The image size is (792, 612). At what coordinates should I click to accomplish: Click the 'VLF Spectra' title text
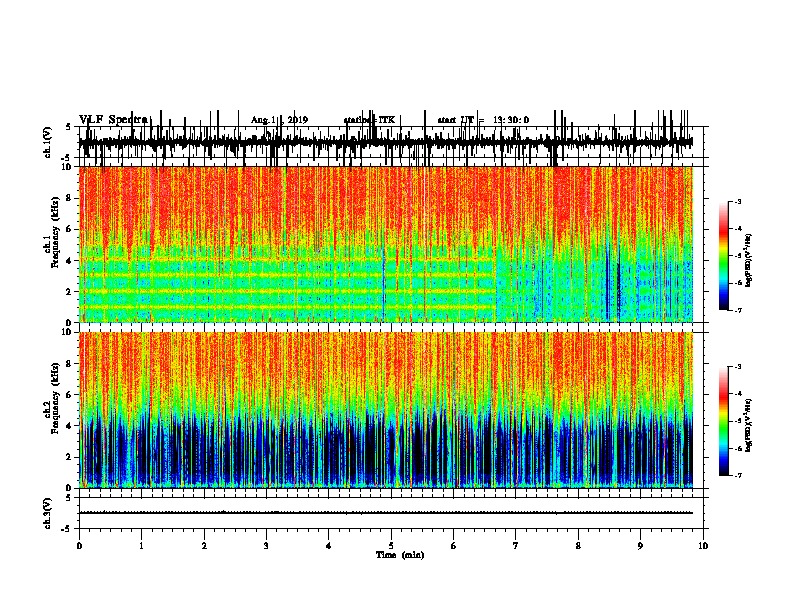pyautogui.click(x=113, y=120)
